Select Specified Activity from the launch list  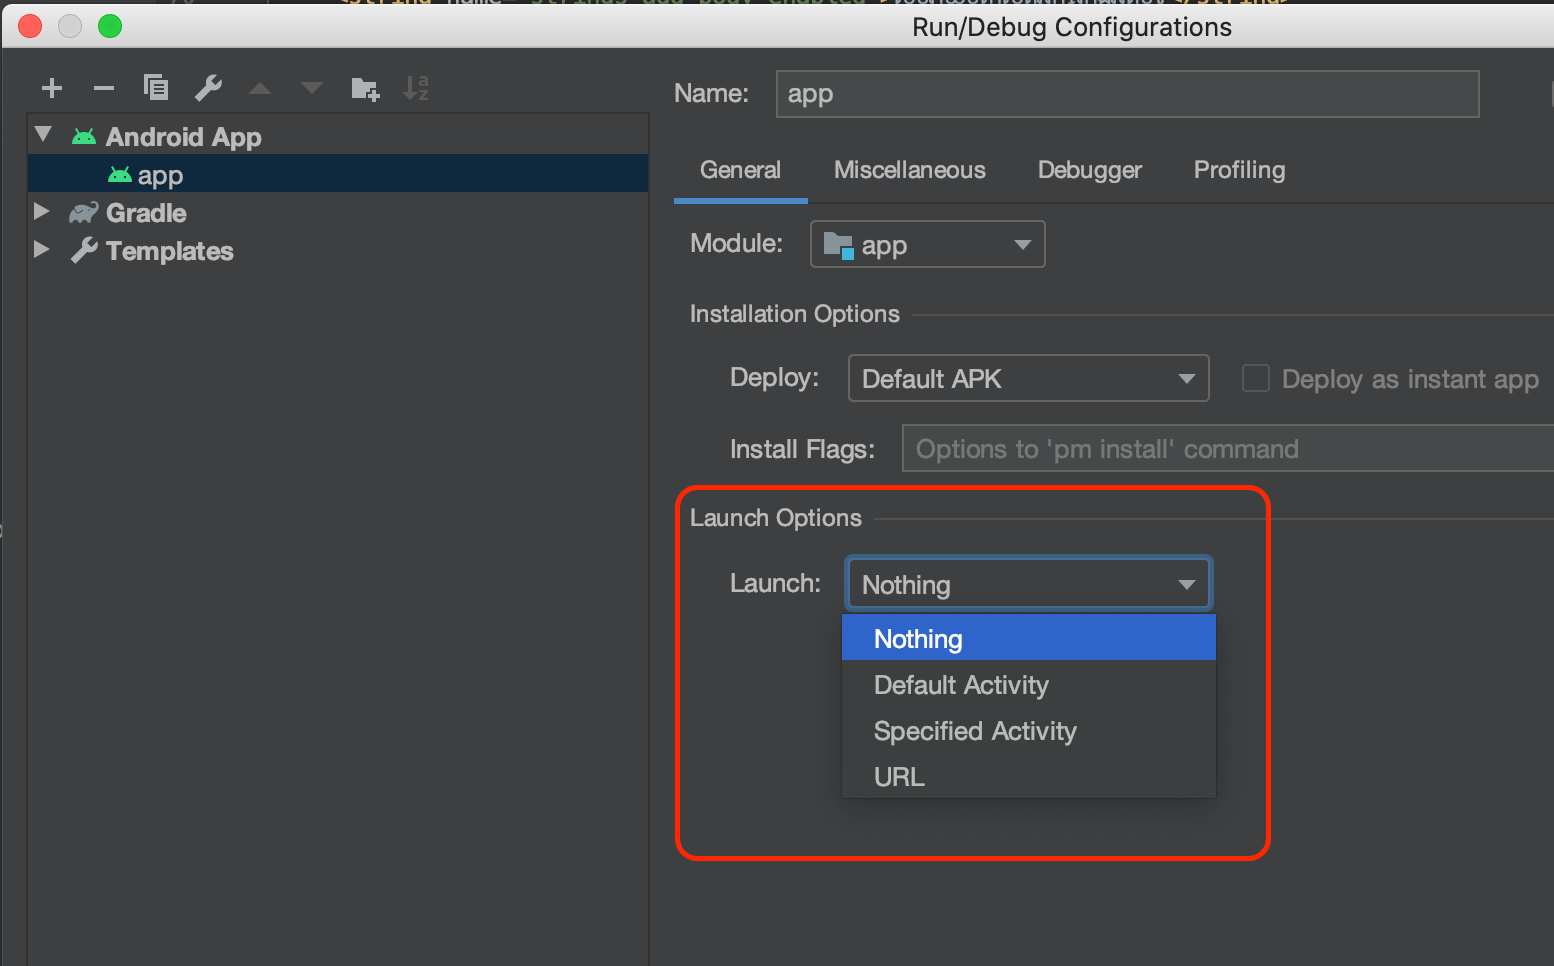click(x=975, y=731)
